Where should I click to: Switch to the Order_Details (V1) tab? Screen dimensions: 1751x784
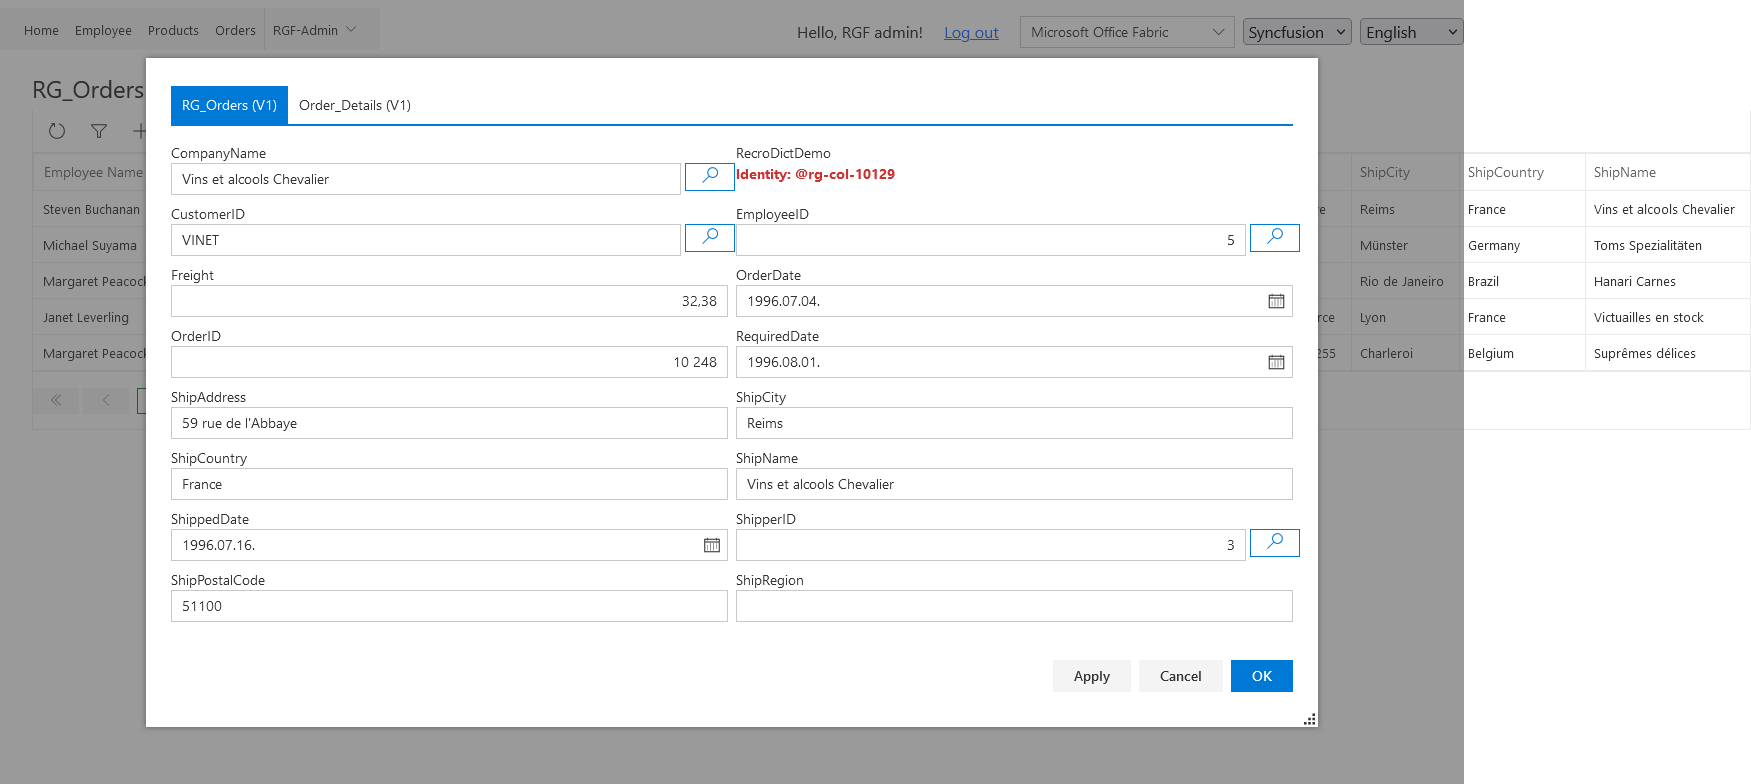coord(355,105)
